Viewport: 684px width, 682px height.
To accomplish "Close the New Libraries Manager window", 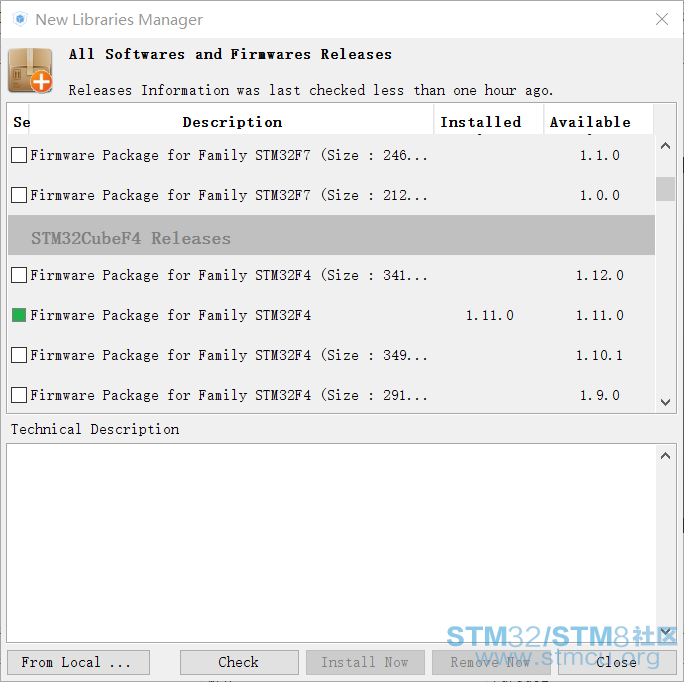I will [662, 19].
